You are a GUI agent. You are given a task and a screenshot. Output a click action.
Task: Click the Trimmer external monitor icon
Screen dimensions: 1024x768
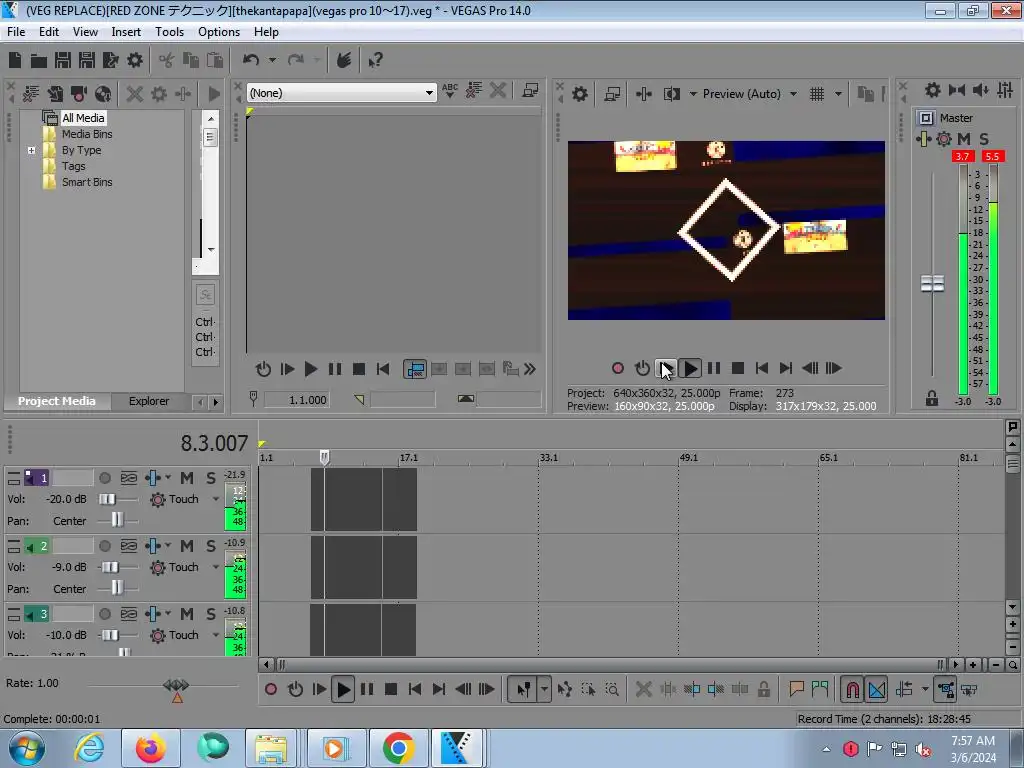point(530,91)
